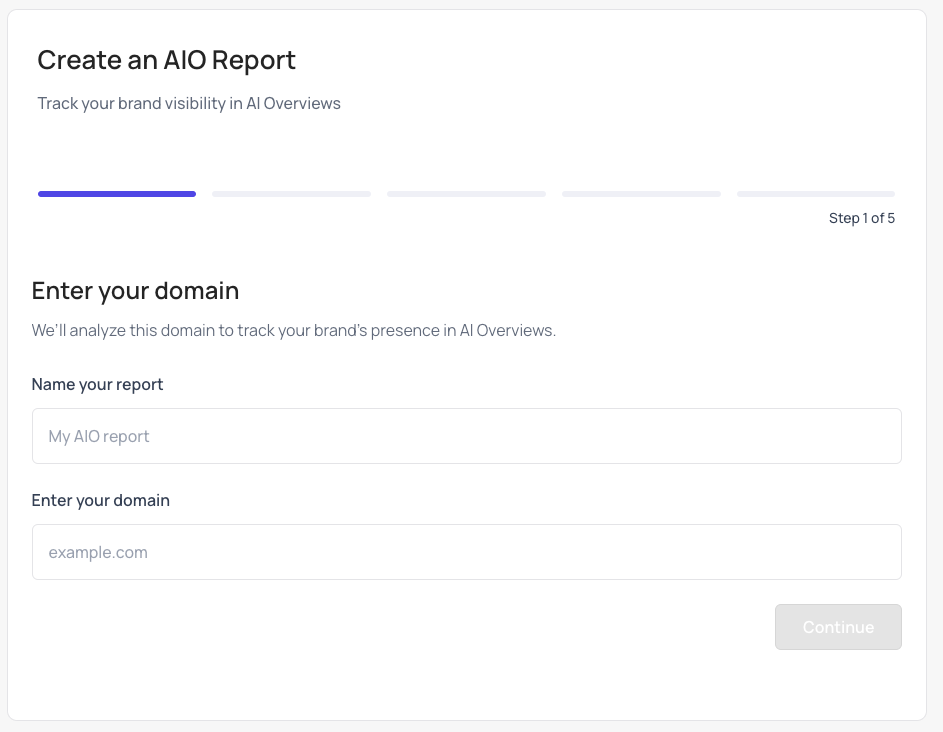Click the words 'AI Overviews' in the subtitle
This screenshot has width=943, height=732.
click(x=293, y=103)
